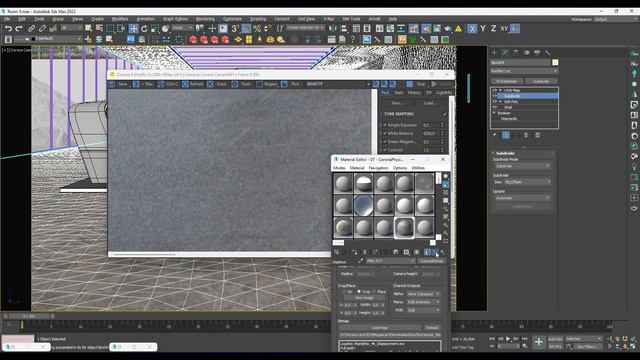This screenshot has width=640, height=360.
Task: Open the Modify tab in command panel
Action: [x=505, y=53]
